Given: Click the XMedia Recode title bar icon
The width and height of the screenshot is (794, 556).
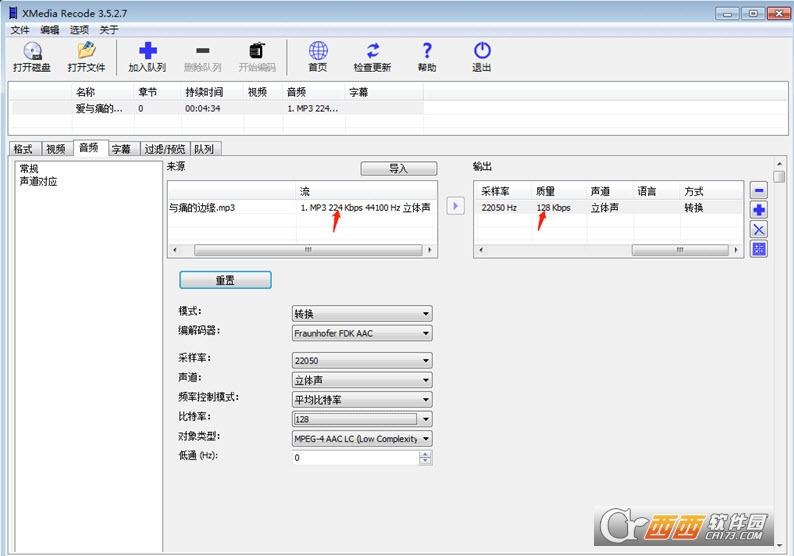Looking at the screenshot, I should (14, 13).
